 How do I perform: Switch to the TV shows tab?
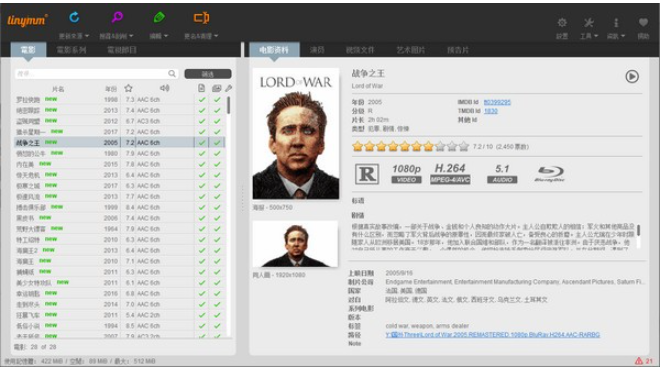click(122, 50)
